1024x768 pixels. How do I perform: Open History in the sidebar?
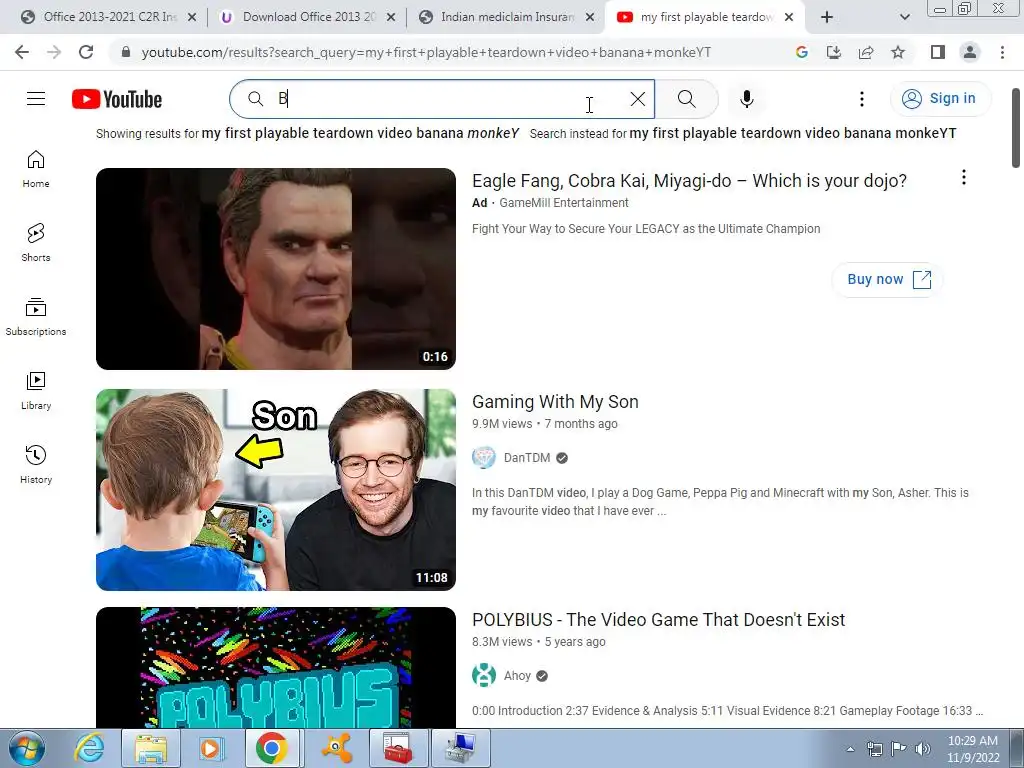[x=36, y=464]
